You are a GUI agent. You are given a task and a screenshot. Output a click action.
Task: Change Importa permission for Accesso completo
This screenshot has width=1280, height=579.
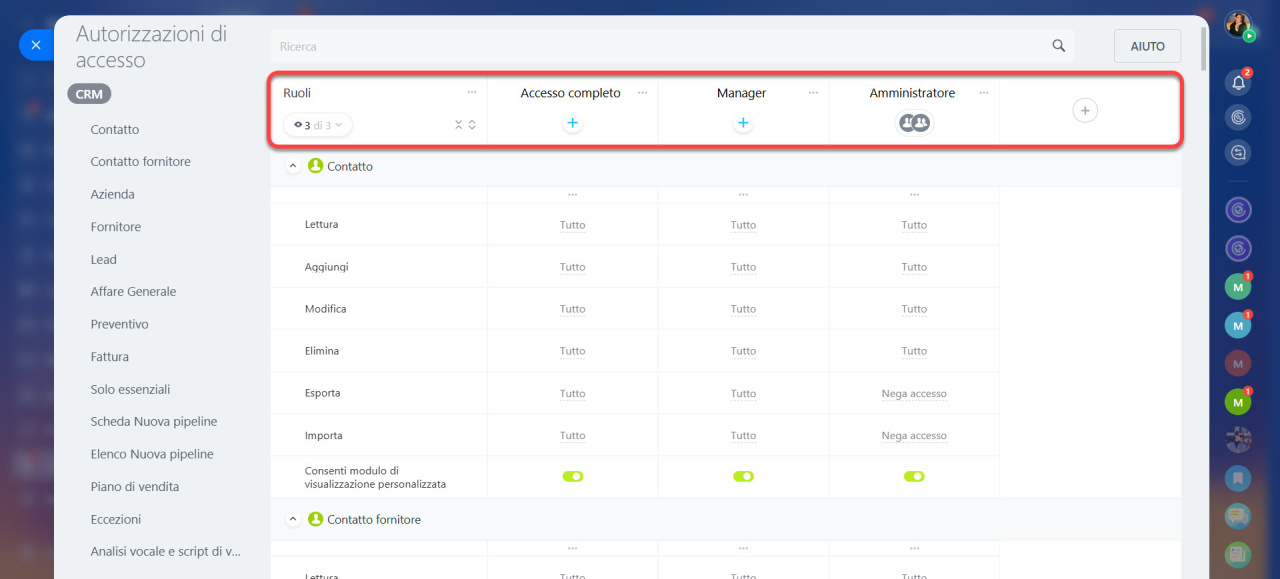coord(572,436)
